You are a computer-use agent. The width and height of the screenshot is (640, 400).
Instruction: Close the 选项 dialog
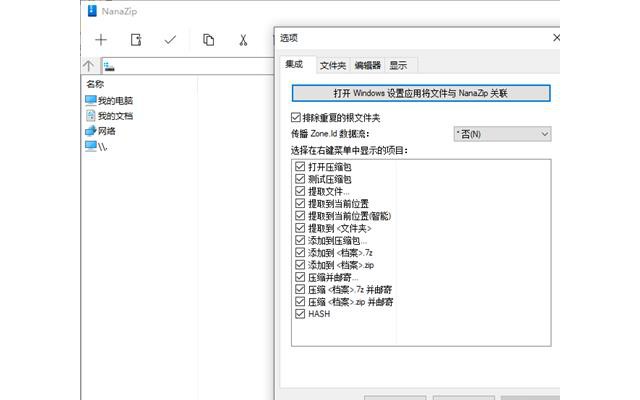tap(556, 38)
